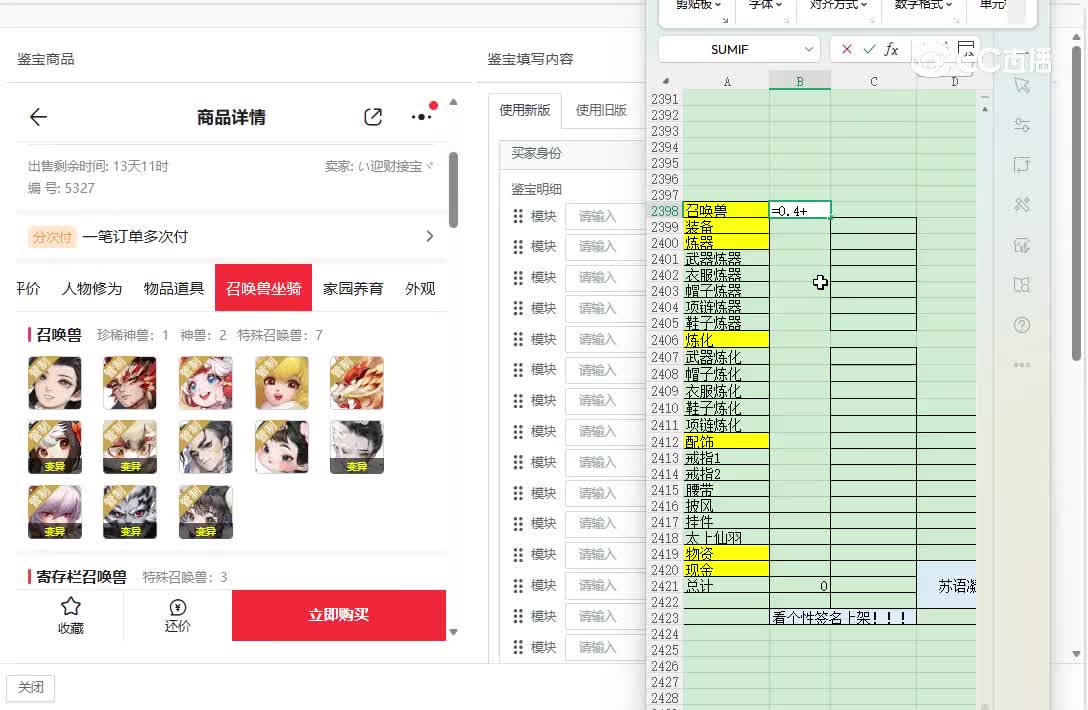This screenshot has width=1088, height=710.
Task: Select column A header in spreadsheet
Action: tap(726, 81)
